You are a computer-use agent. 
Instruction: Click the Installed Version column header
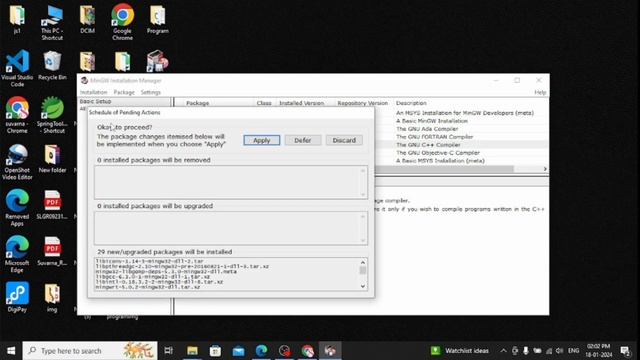click(x=302, y=103)
